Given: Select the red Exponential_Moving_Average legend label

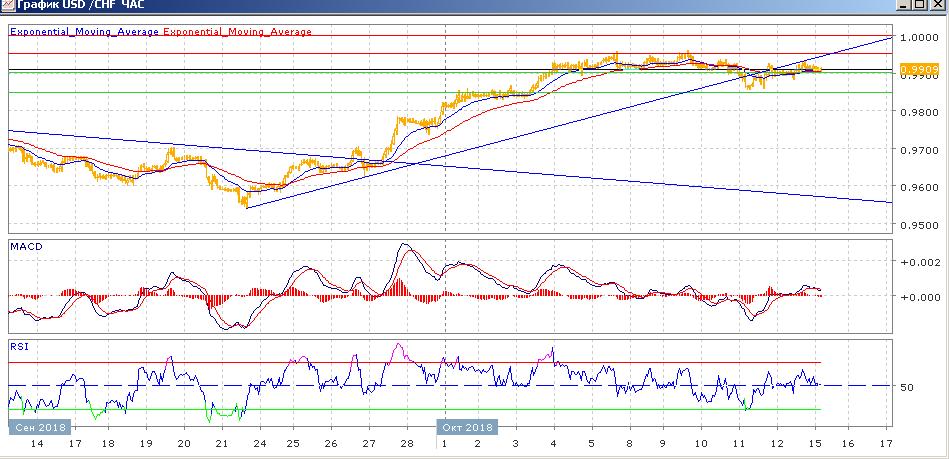Looking at the screenshot, I should [x=238, y=31].
